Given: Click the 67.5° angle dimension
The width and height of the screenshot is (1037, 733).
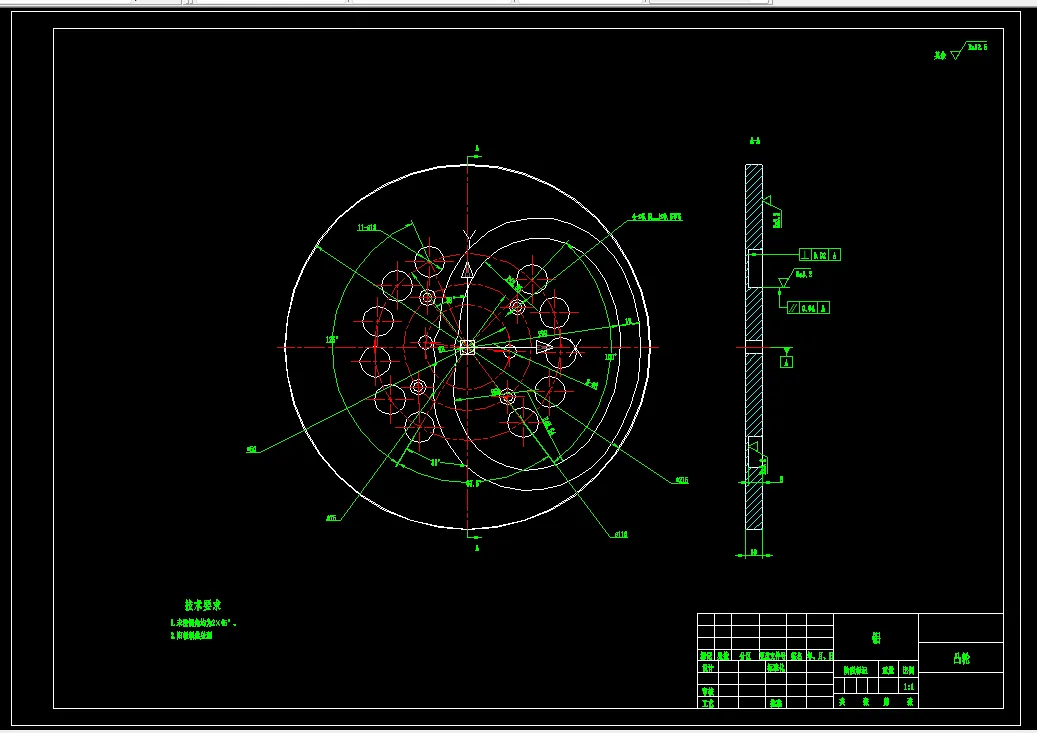Looking at the screenshot, I should pos(474,484).
